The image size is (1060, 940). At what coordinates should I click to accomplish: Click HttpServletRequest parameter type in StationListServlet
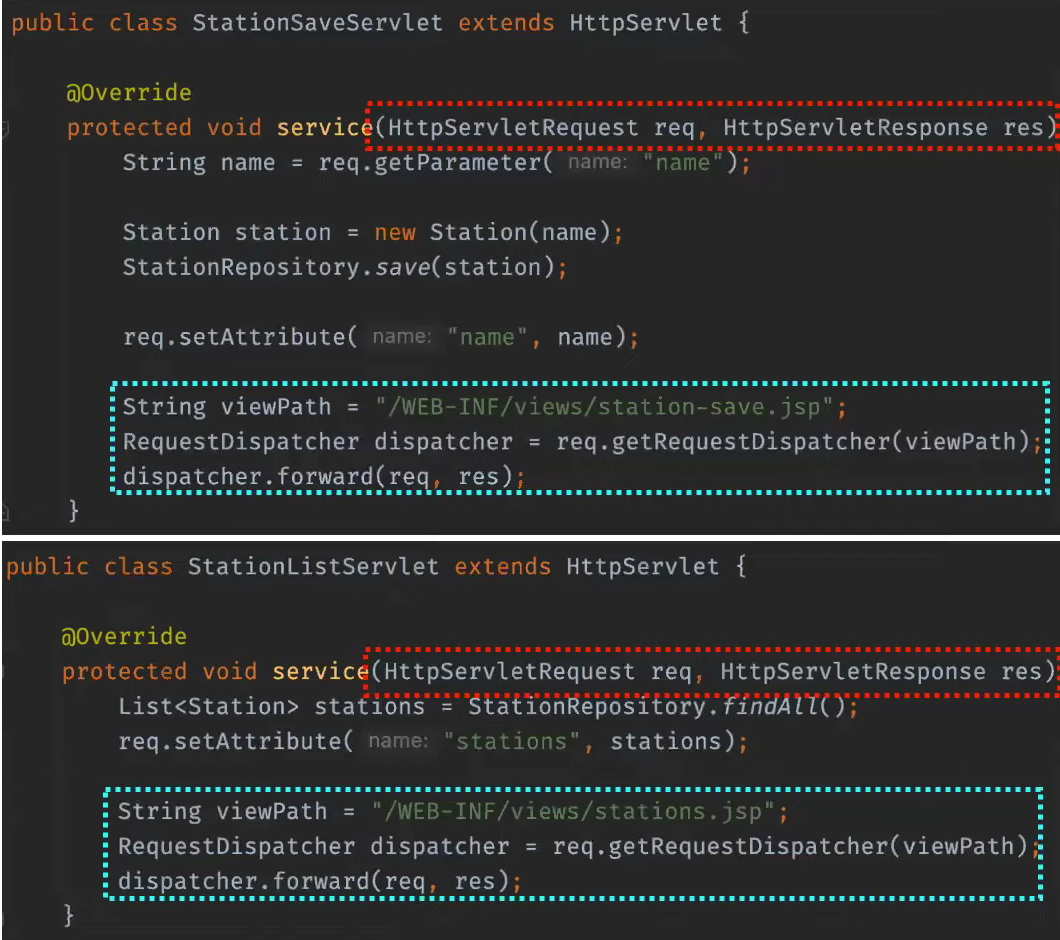[x=509, y=671]
